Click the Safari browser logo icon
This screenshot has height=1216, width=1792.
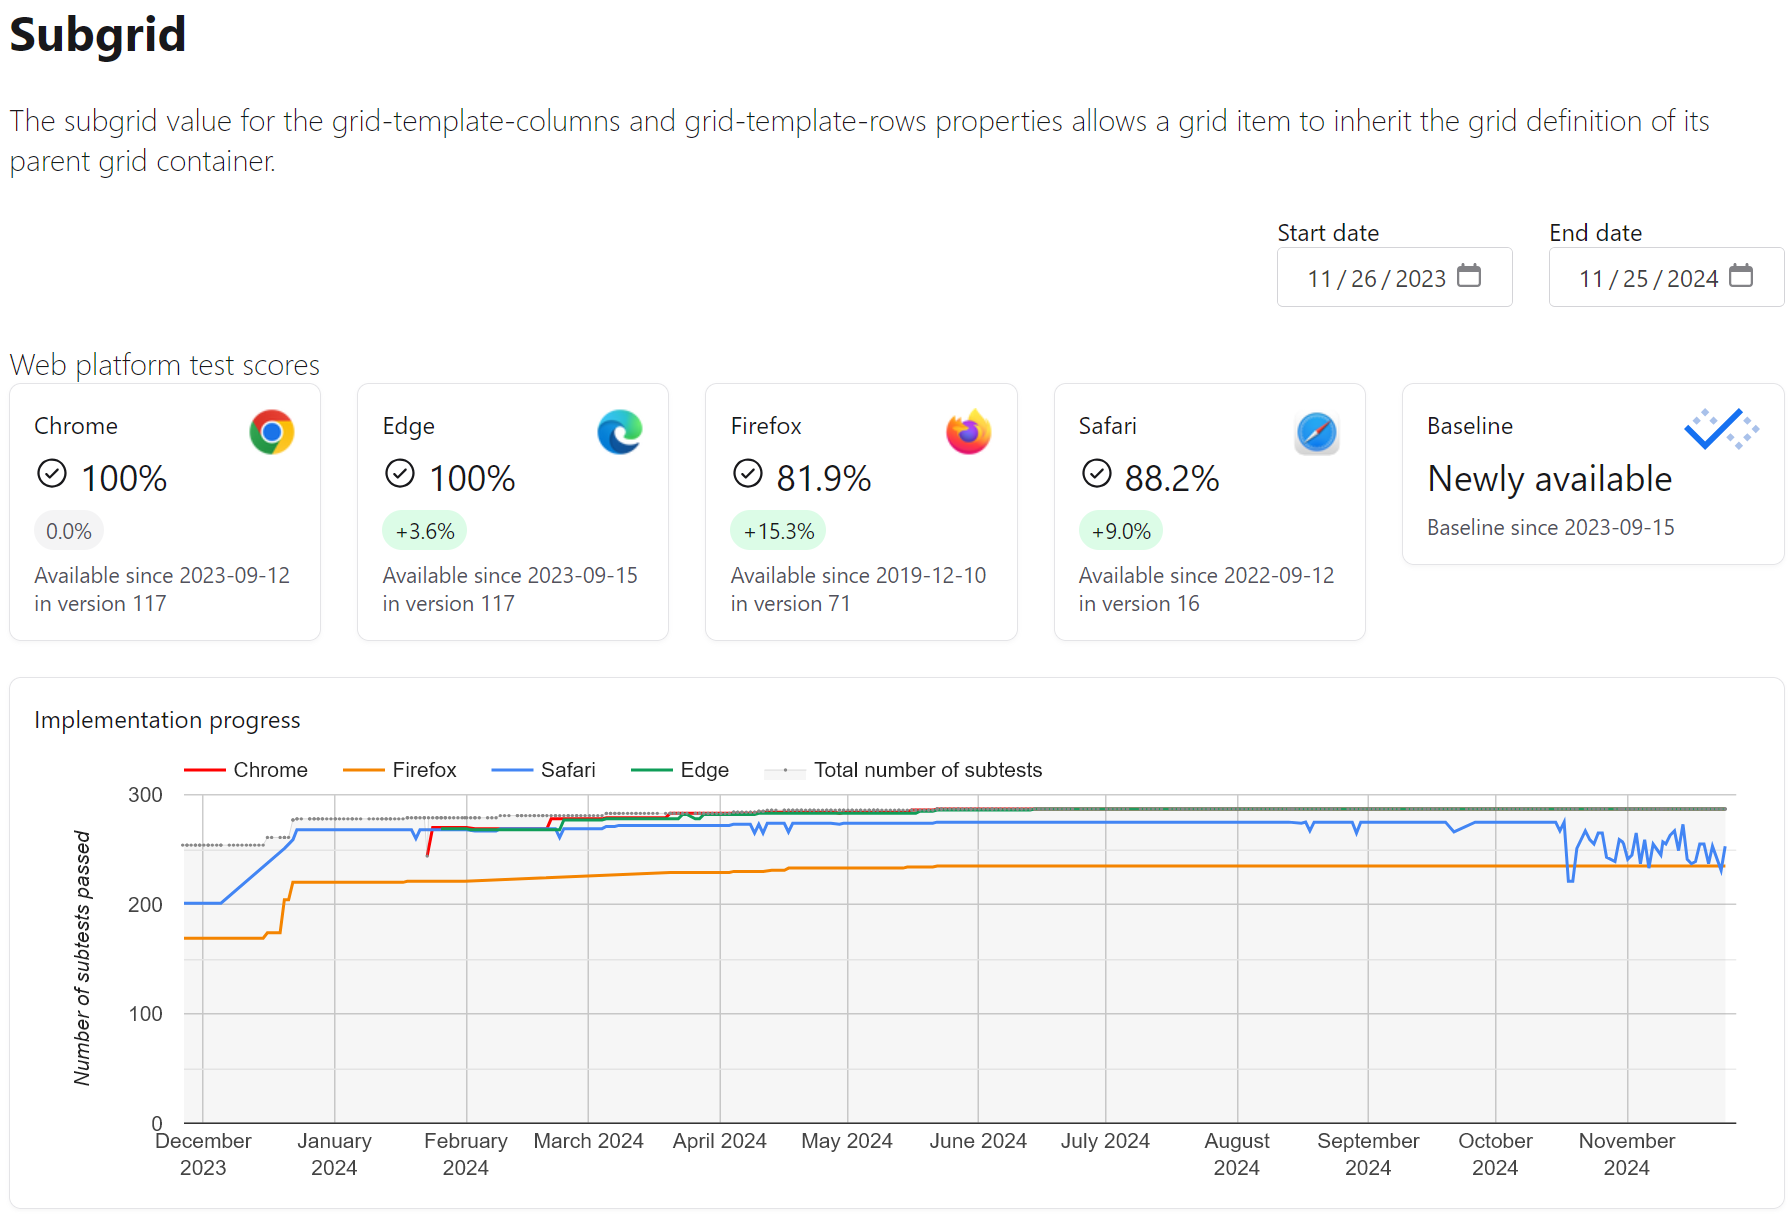[1317, 432]
